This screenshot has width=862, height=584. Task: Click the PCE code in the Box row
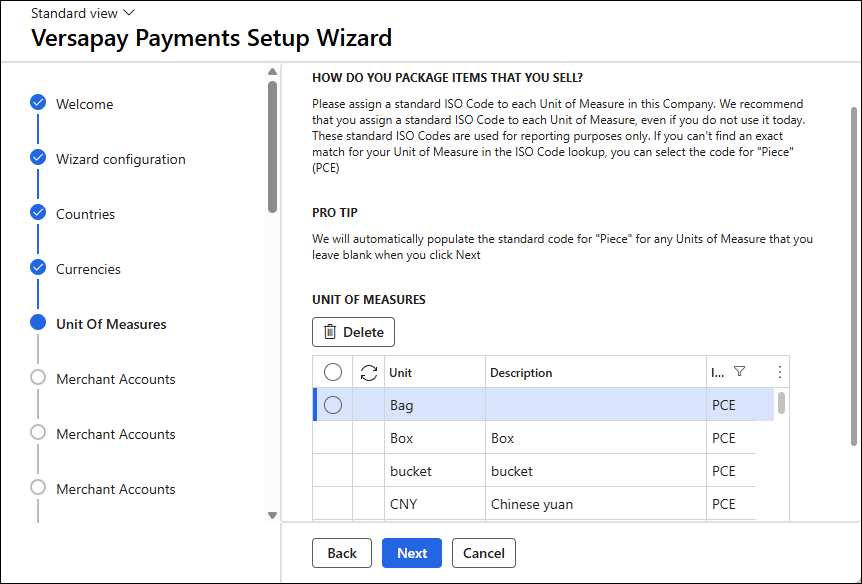click(x=723, y=438)
